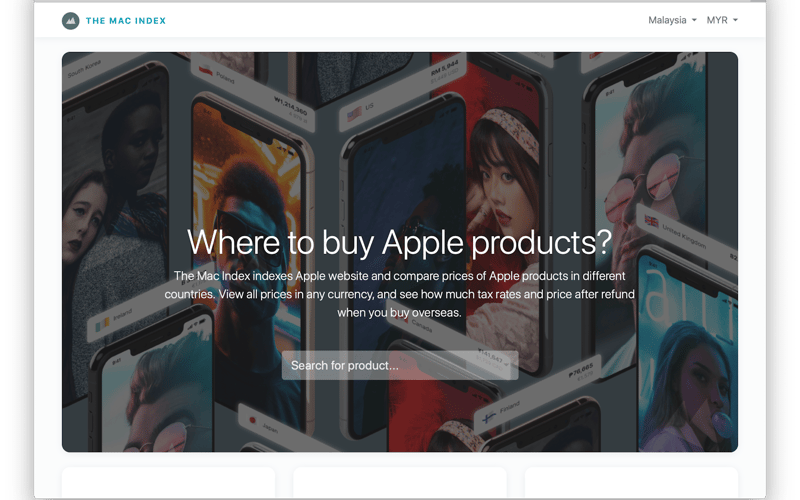Click the US flag in hero image
Image resolution: width=800 pixels, height=500 pixels.
click(354, 114)
